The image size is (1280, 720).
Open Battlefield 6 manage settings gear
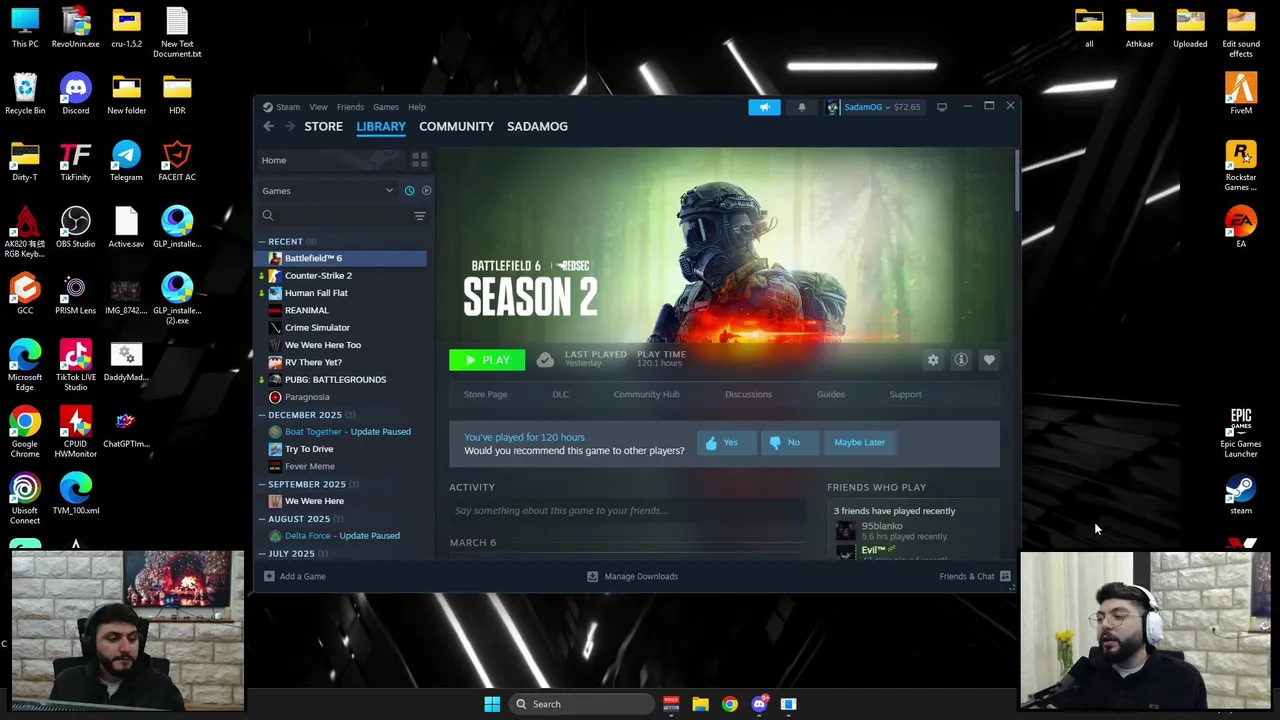coord(933,360)
